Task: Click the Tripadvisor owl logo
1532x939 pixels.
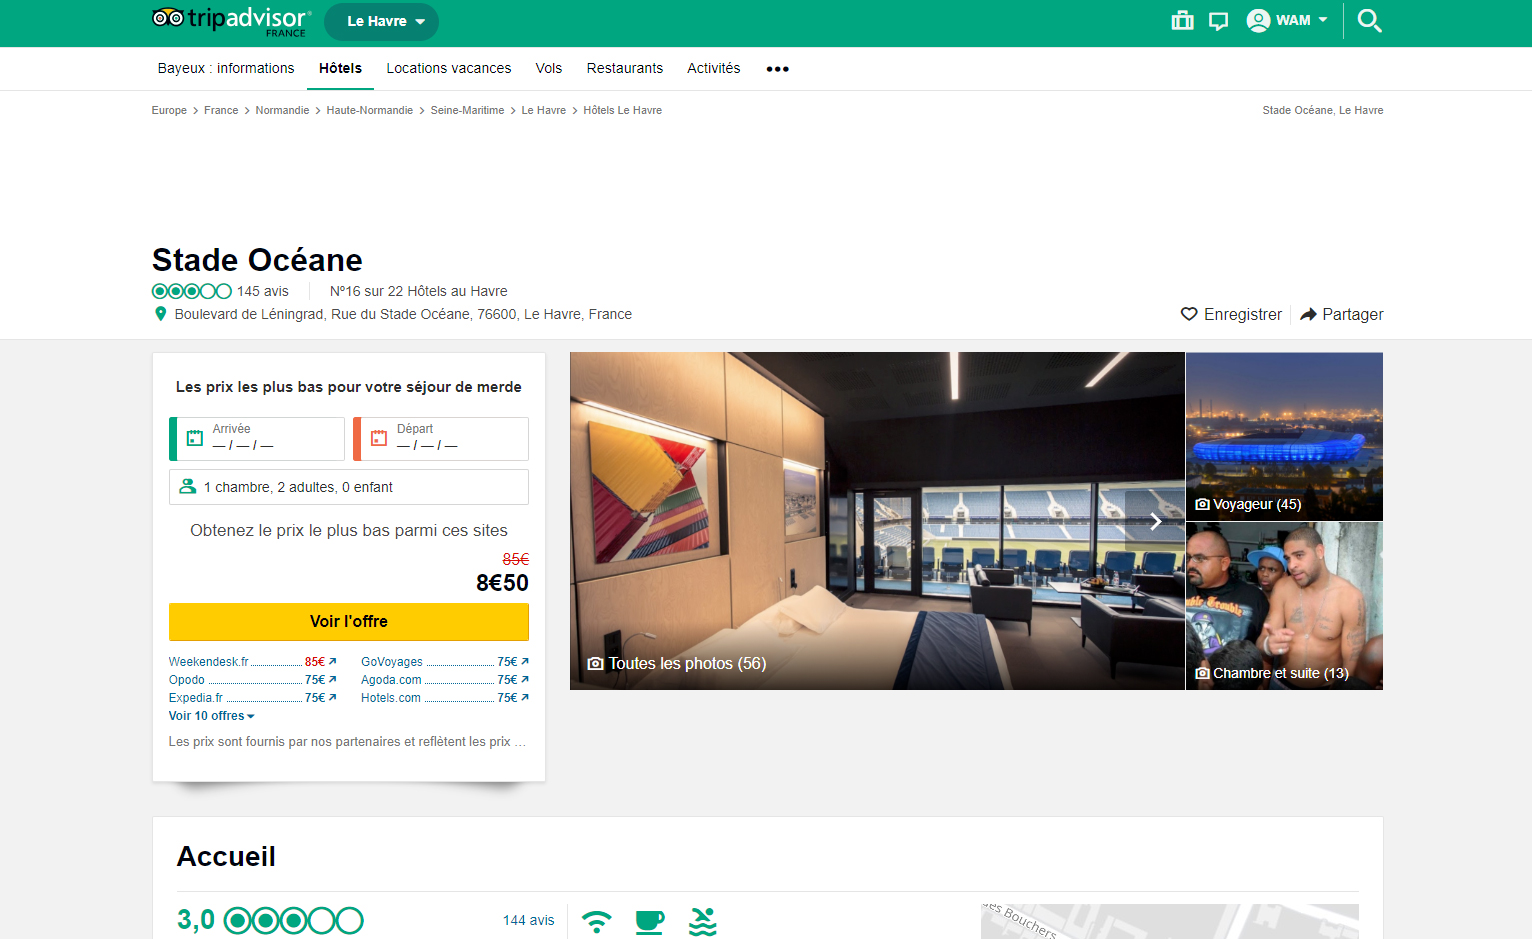Action: click(x=168, y=18)
